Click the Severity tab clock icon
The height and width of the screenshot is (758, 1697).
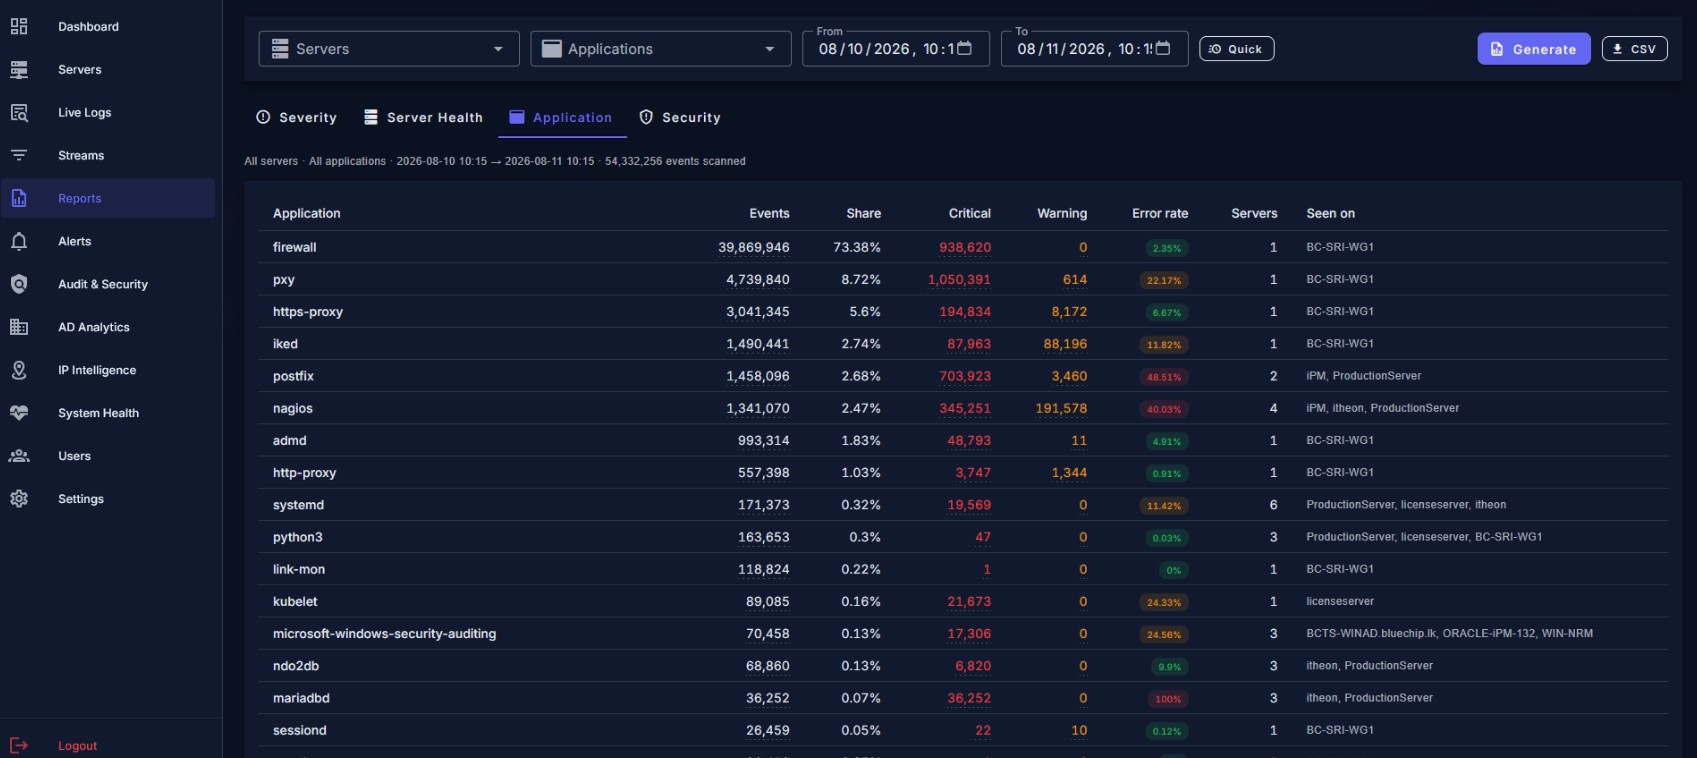263,117
